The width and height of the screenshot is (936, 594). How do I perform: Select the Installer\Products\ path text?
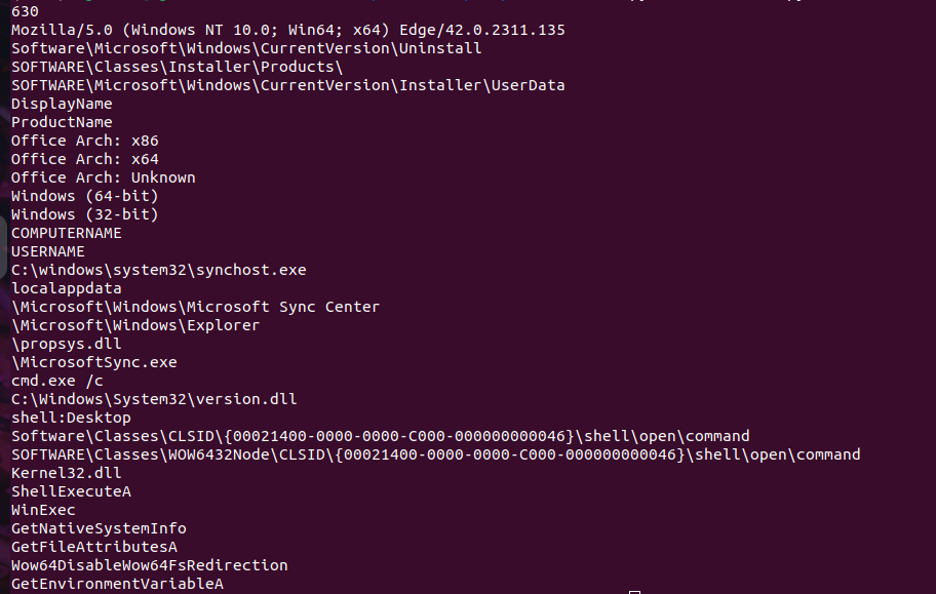pyautogui.click(x=177, y=67)
